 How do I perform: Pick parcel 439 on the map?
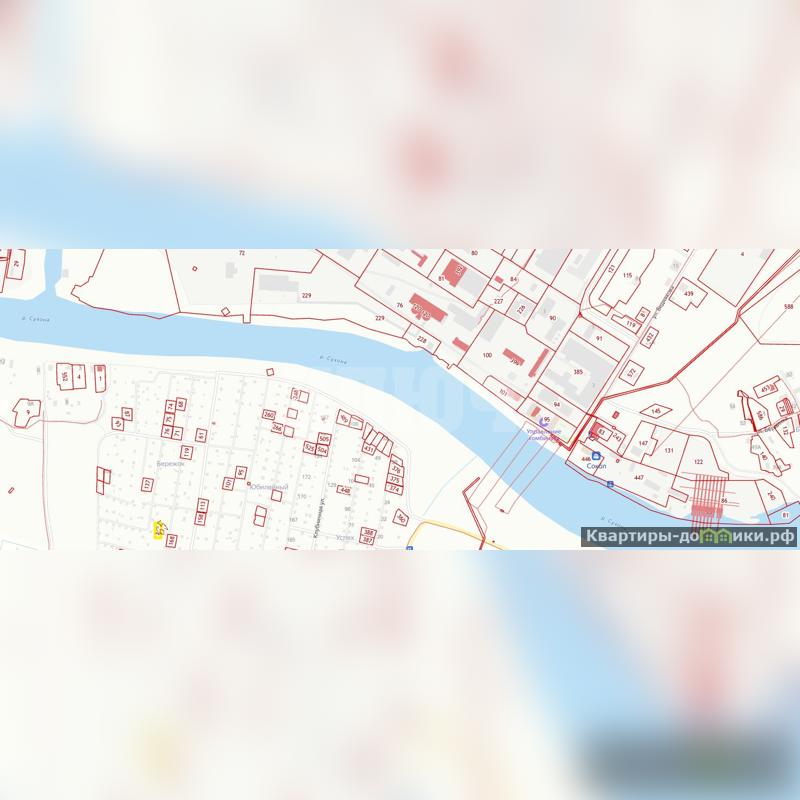tap(688, 293)
